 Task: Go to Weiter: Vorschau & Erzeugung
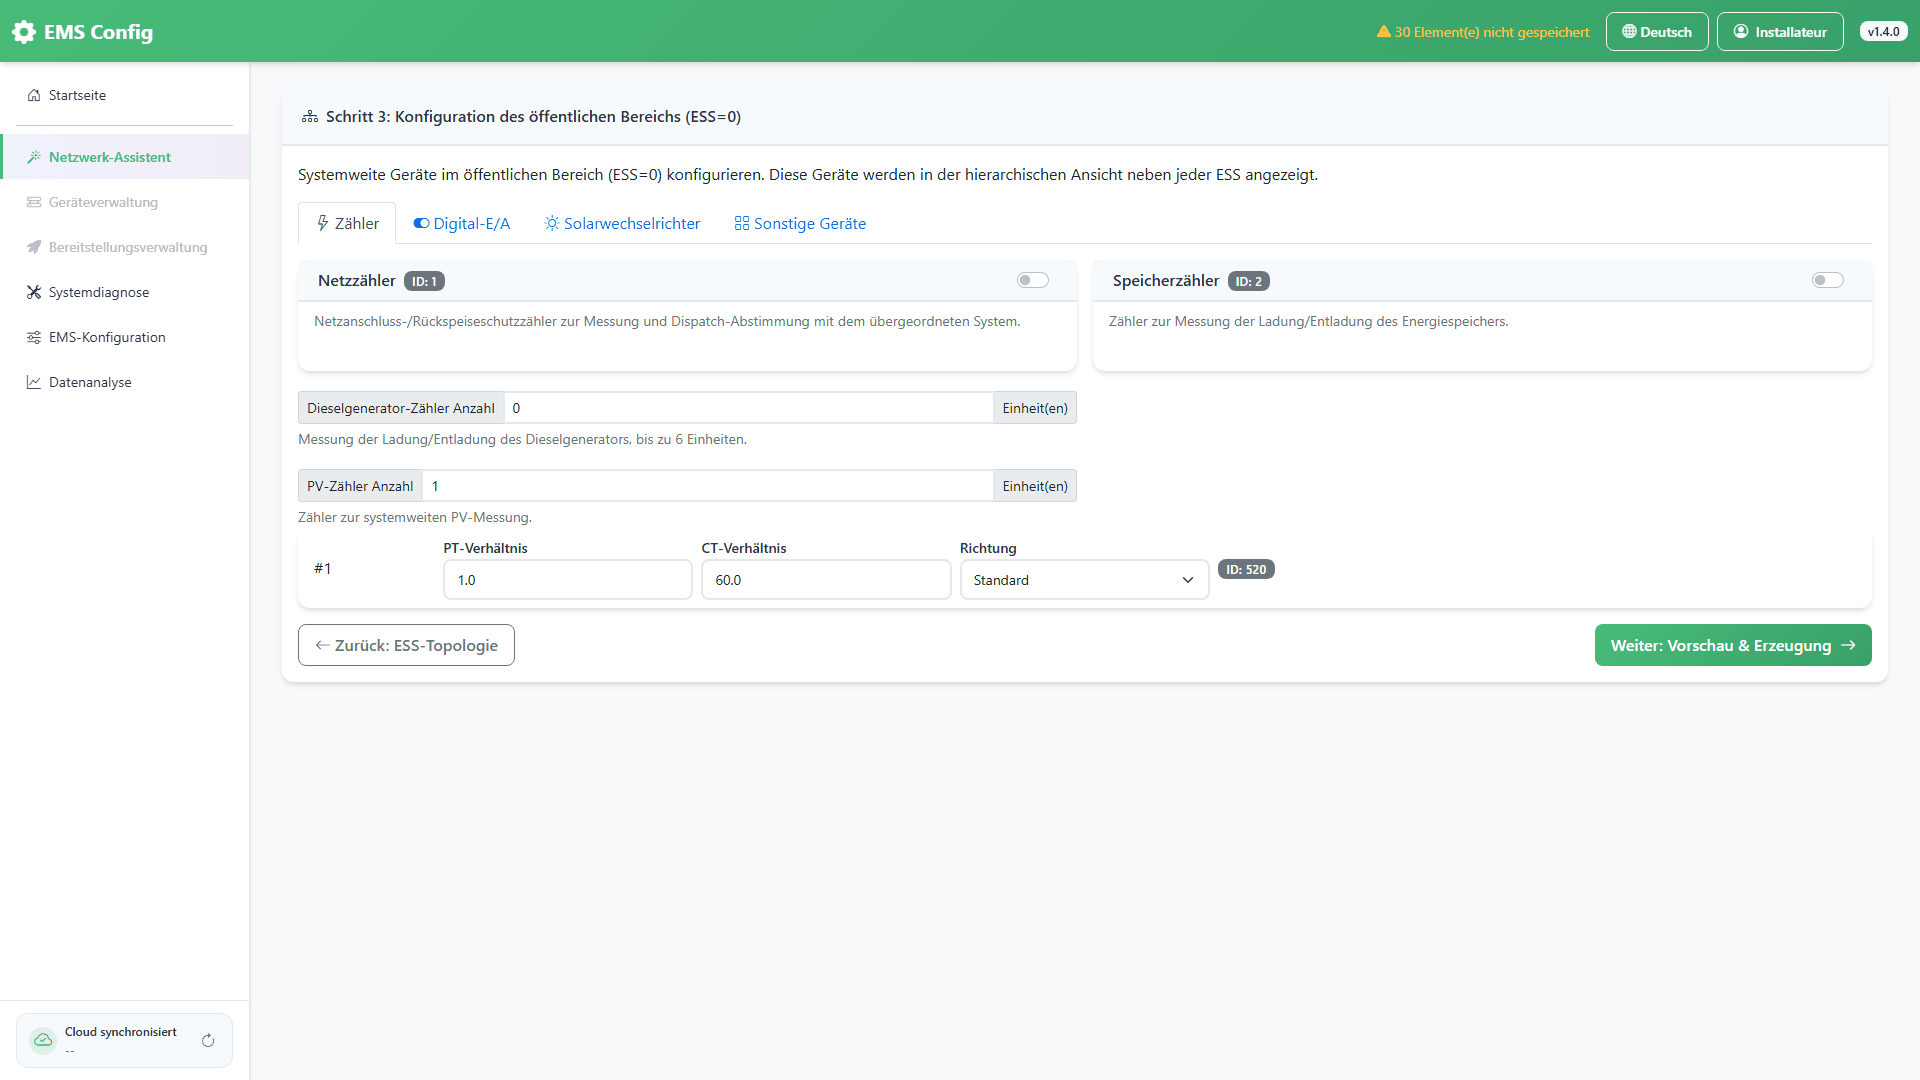pyautogui.click(x=1733, y=645)
